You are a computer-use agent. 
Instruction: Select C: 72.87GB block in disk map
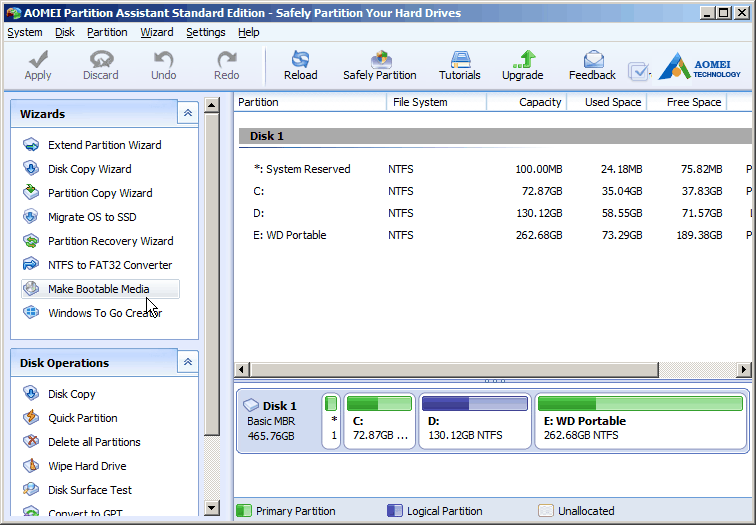pyautogui.click(x=379, y=421)
